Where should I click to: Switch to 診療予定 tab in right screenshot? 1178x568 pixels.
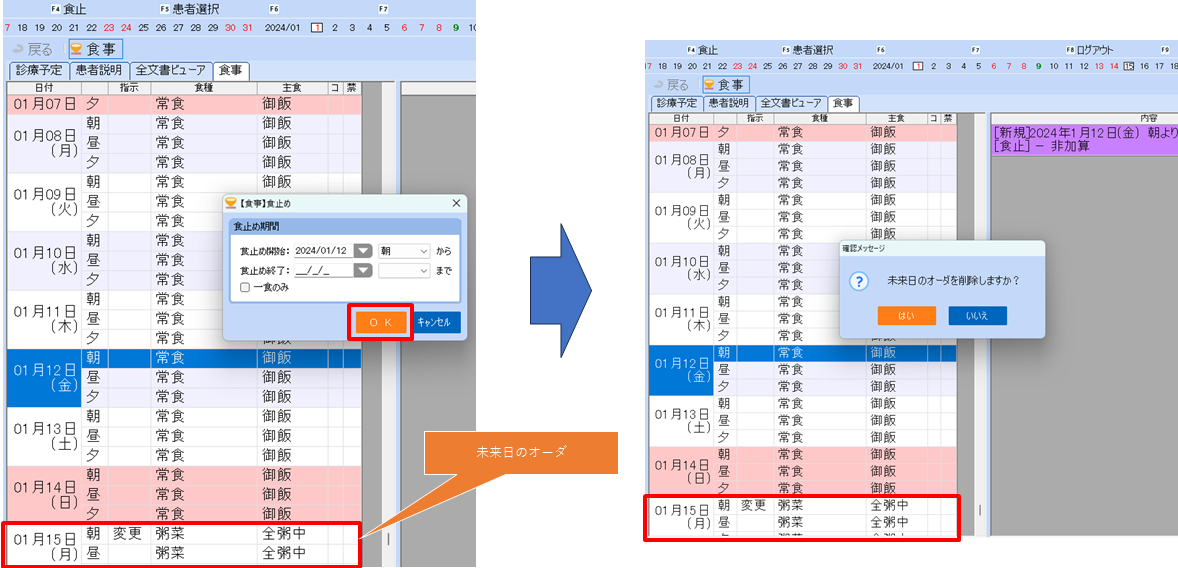(x=675, y=104)
